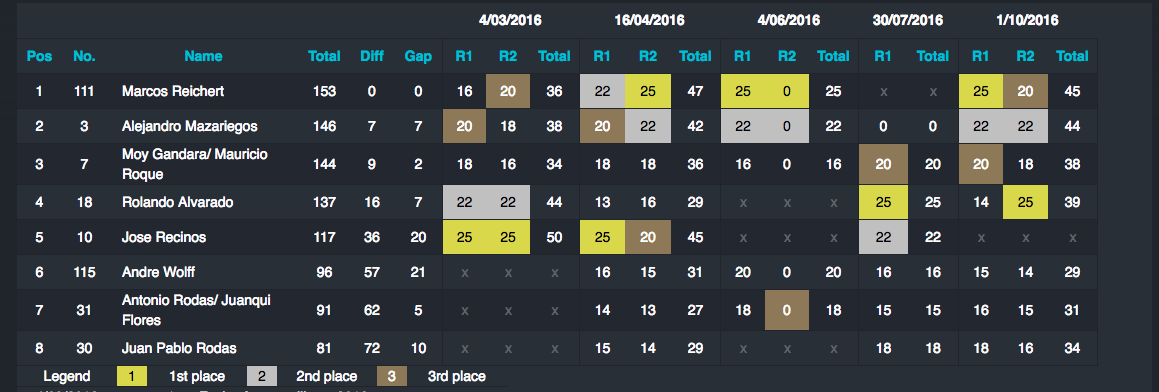Click Rolando Alvarado's overall total 137
The height and width of the screenshot is (392, 1159).
tap(324, 202)
